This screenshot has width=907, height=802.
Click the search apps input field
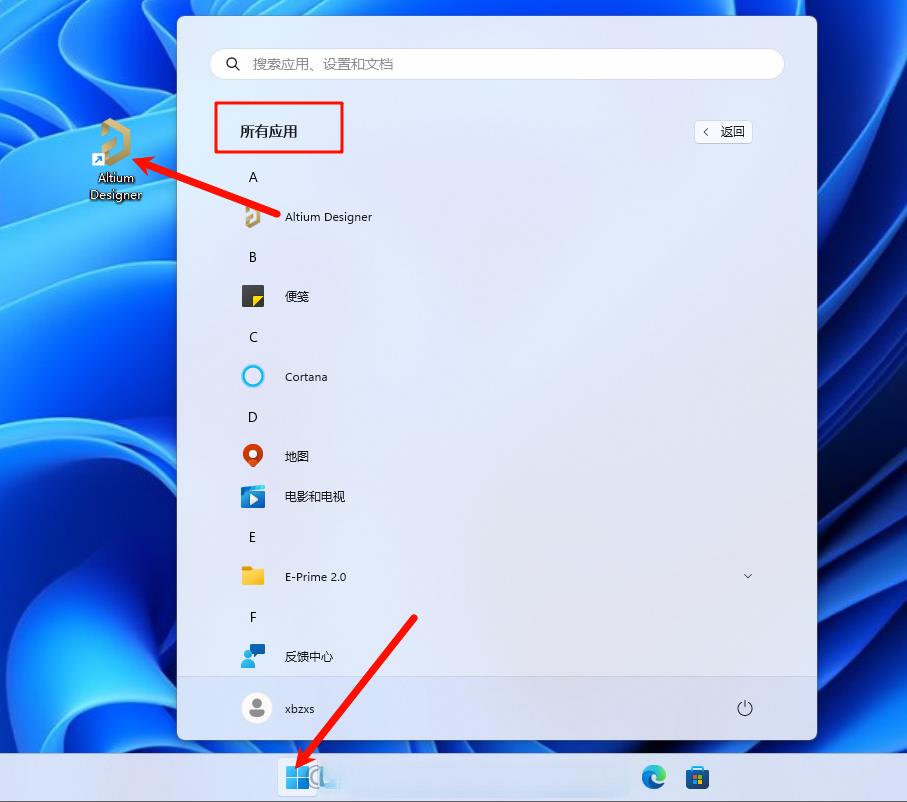pos(497,64)
